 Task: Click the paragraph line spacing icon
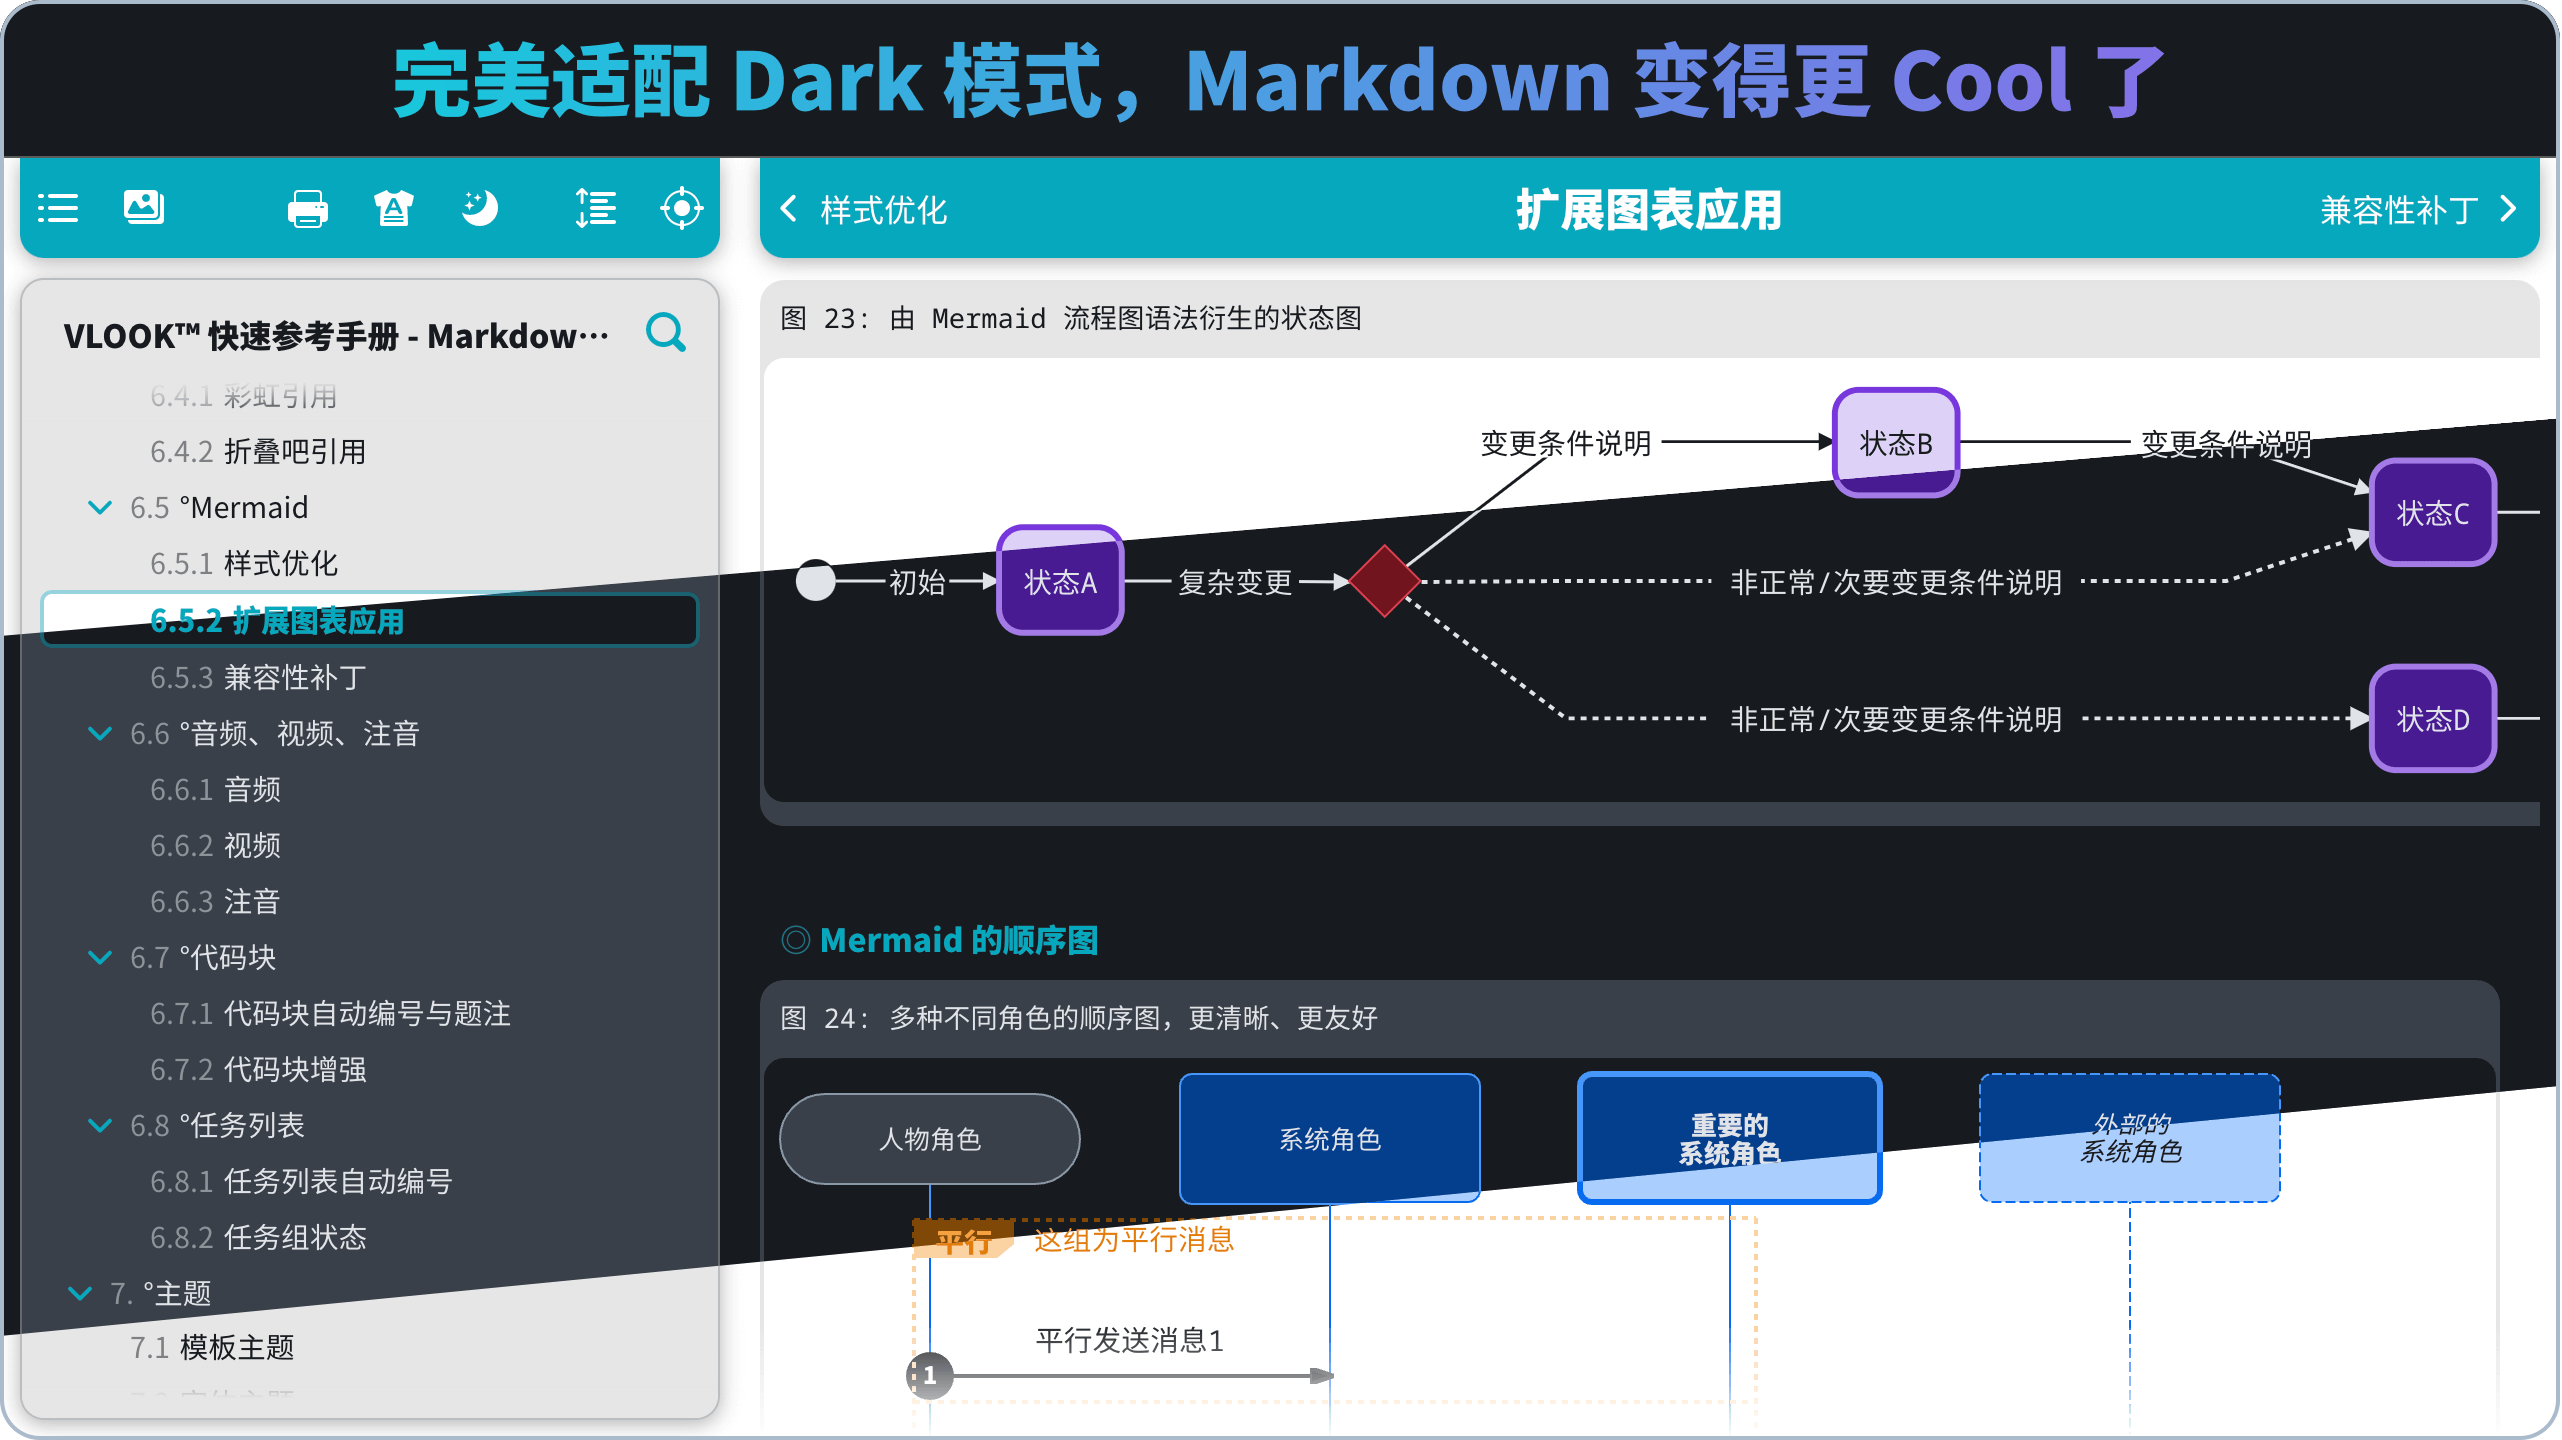tap(596, 208)
